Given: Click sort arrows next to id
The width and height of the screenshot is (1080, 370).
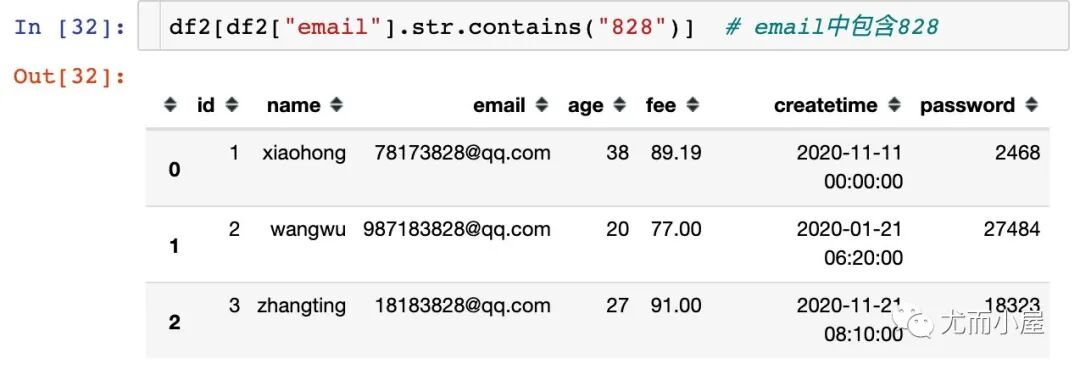Looking at the screenshot, I should pos(232,105).
